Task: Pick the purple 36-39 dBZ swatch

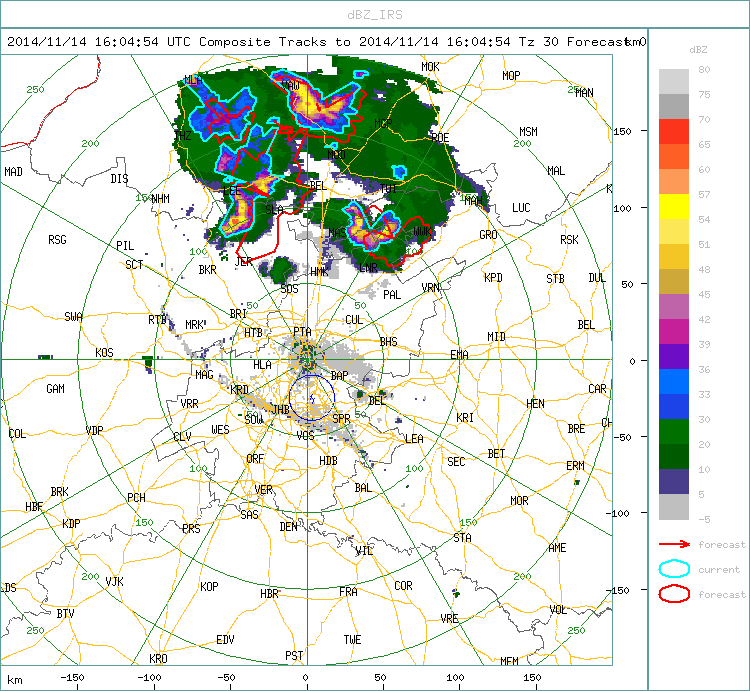Action: pyautogui.click(x=674, y=356)
